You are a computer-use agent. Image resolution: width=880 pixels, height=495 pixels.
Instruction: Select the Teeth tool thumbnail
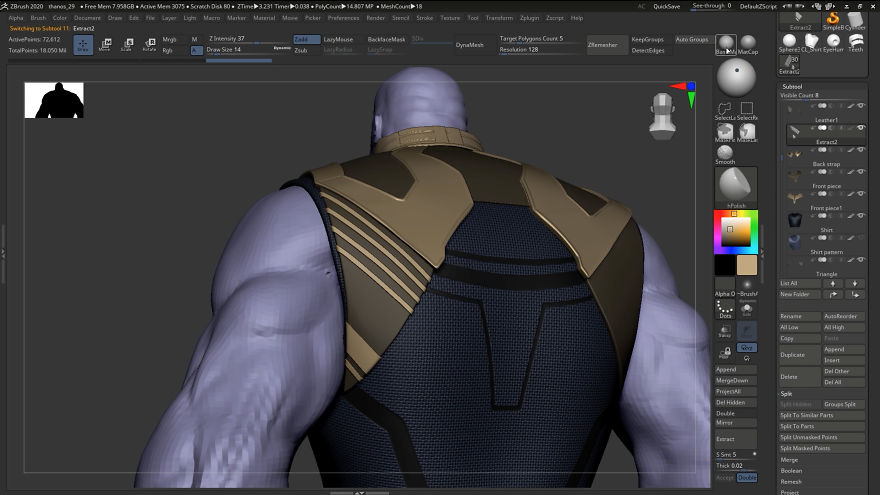pos(855,43)
